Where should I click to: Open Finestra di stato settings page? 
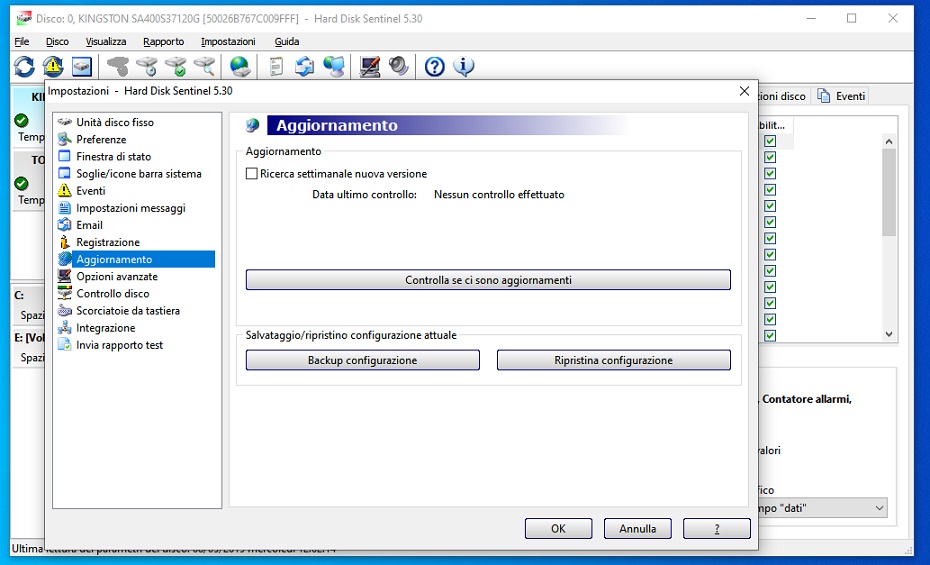[113, 157]
